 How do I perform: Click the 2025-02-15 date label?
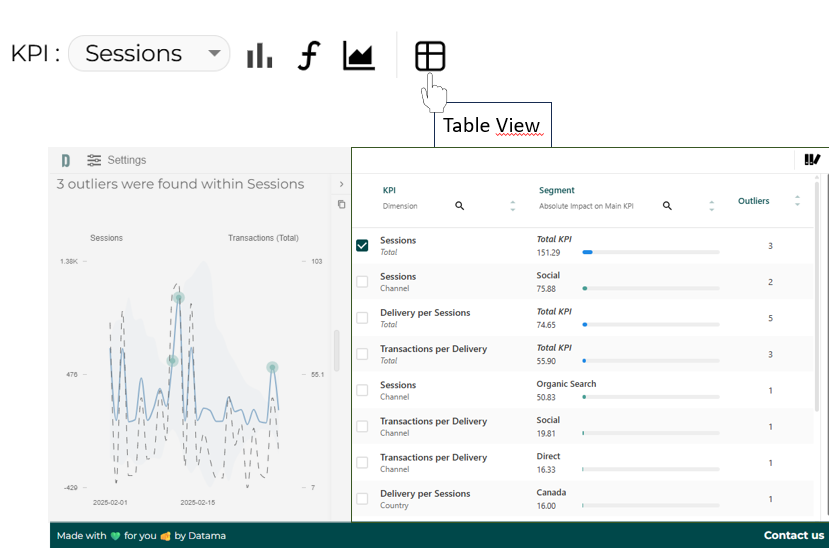(x=198, y=503)
